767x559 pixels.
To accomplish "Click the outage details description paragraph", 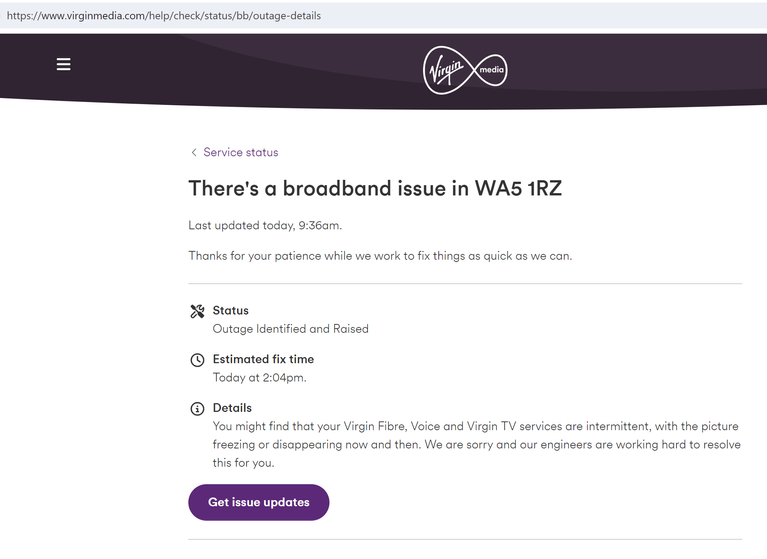I will pyautogui.click(x=476, y=444).
